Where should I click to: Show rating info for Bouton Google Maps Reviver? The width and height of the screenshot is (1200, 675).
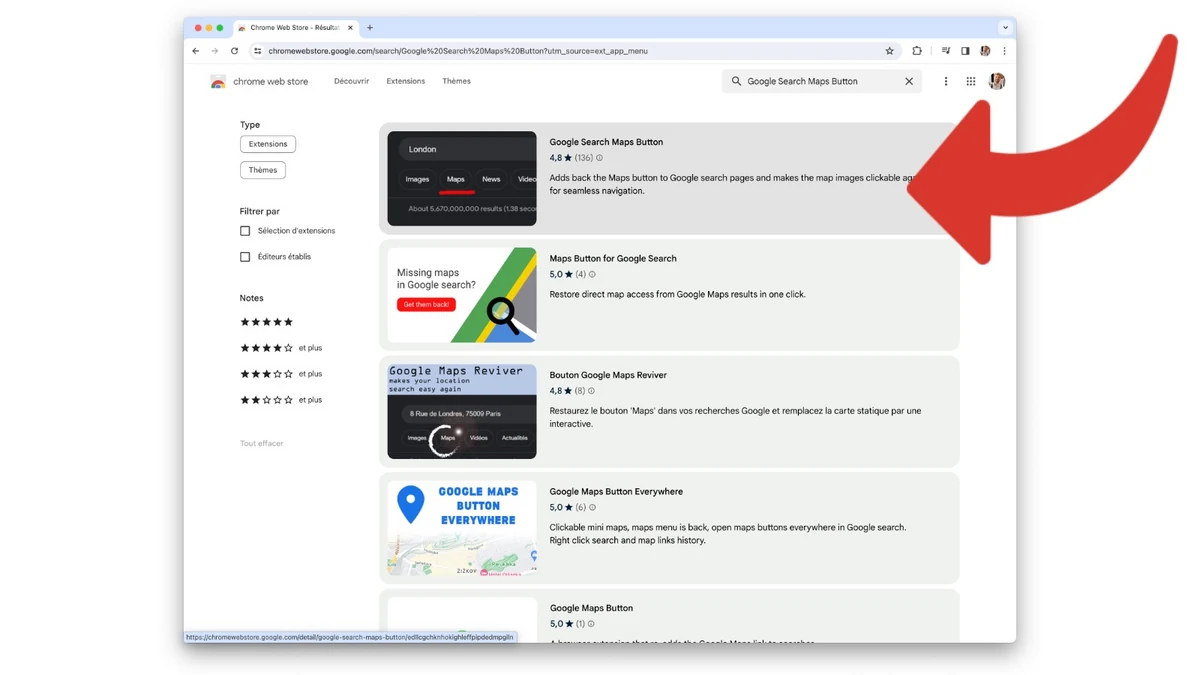591,391
